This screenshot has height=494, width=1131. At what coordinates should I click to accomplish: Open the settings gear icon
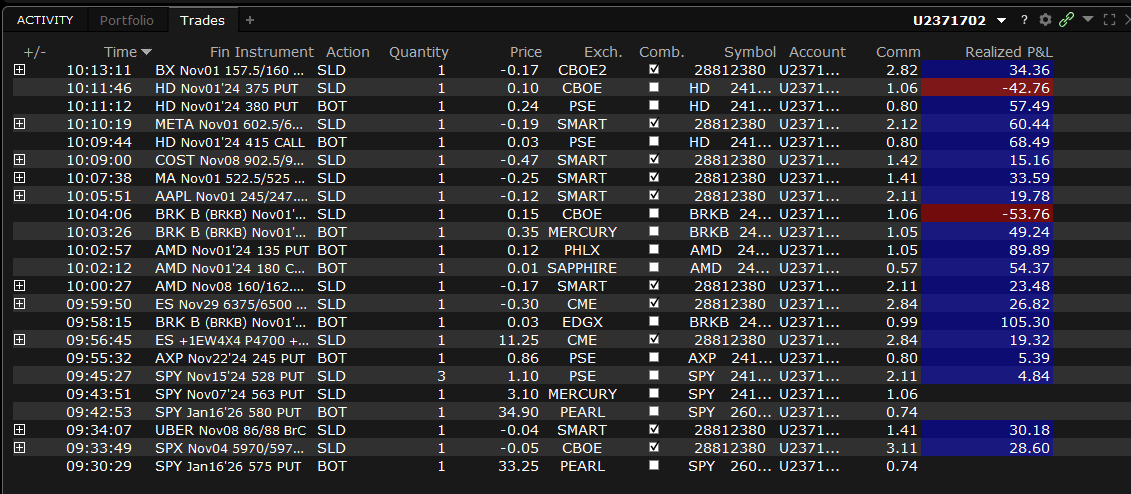tap(1045, 20)
